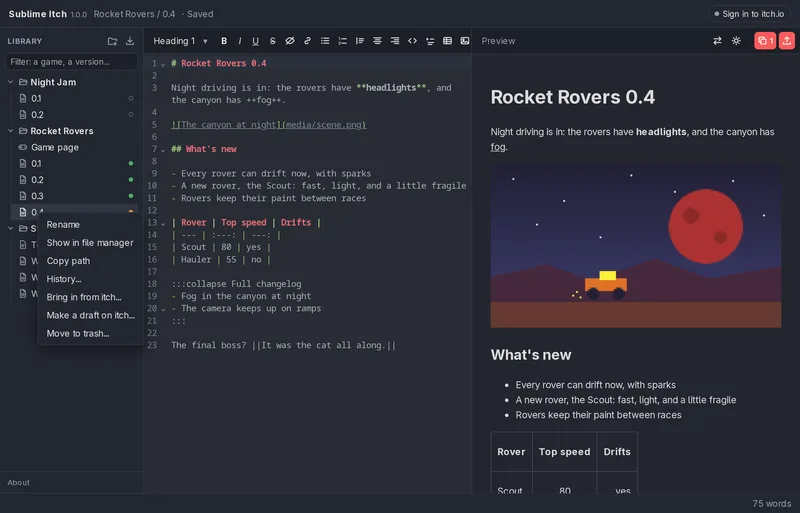
Task: Create a new folder in the Library
Action: 112,41
